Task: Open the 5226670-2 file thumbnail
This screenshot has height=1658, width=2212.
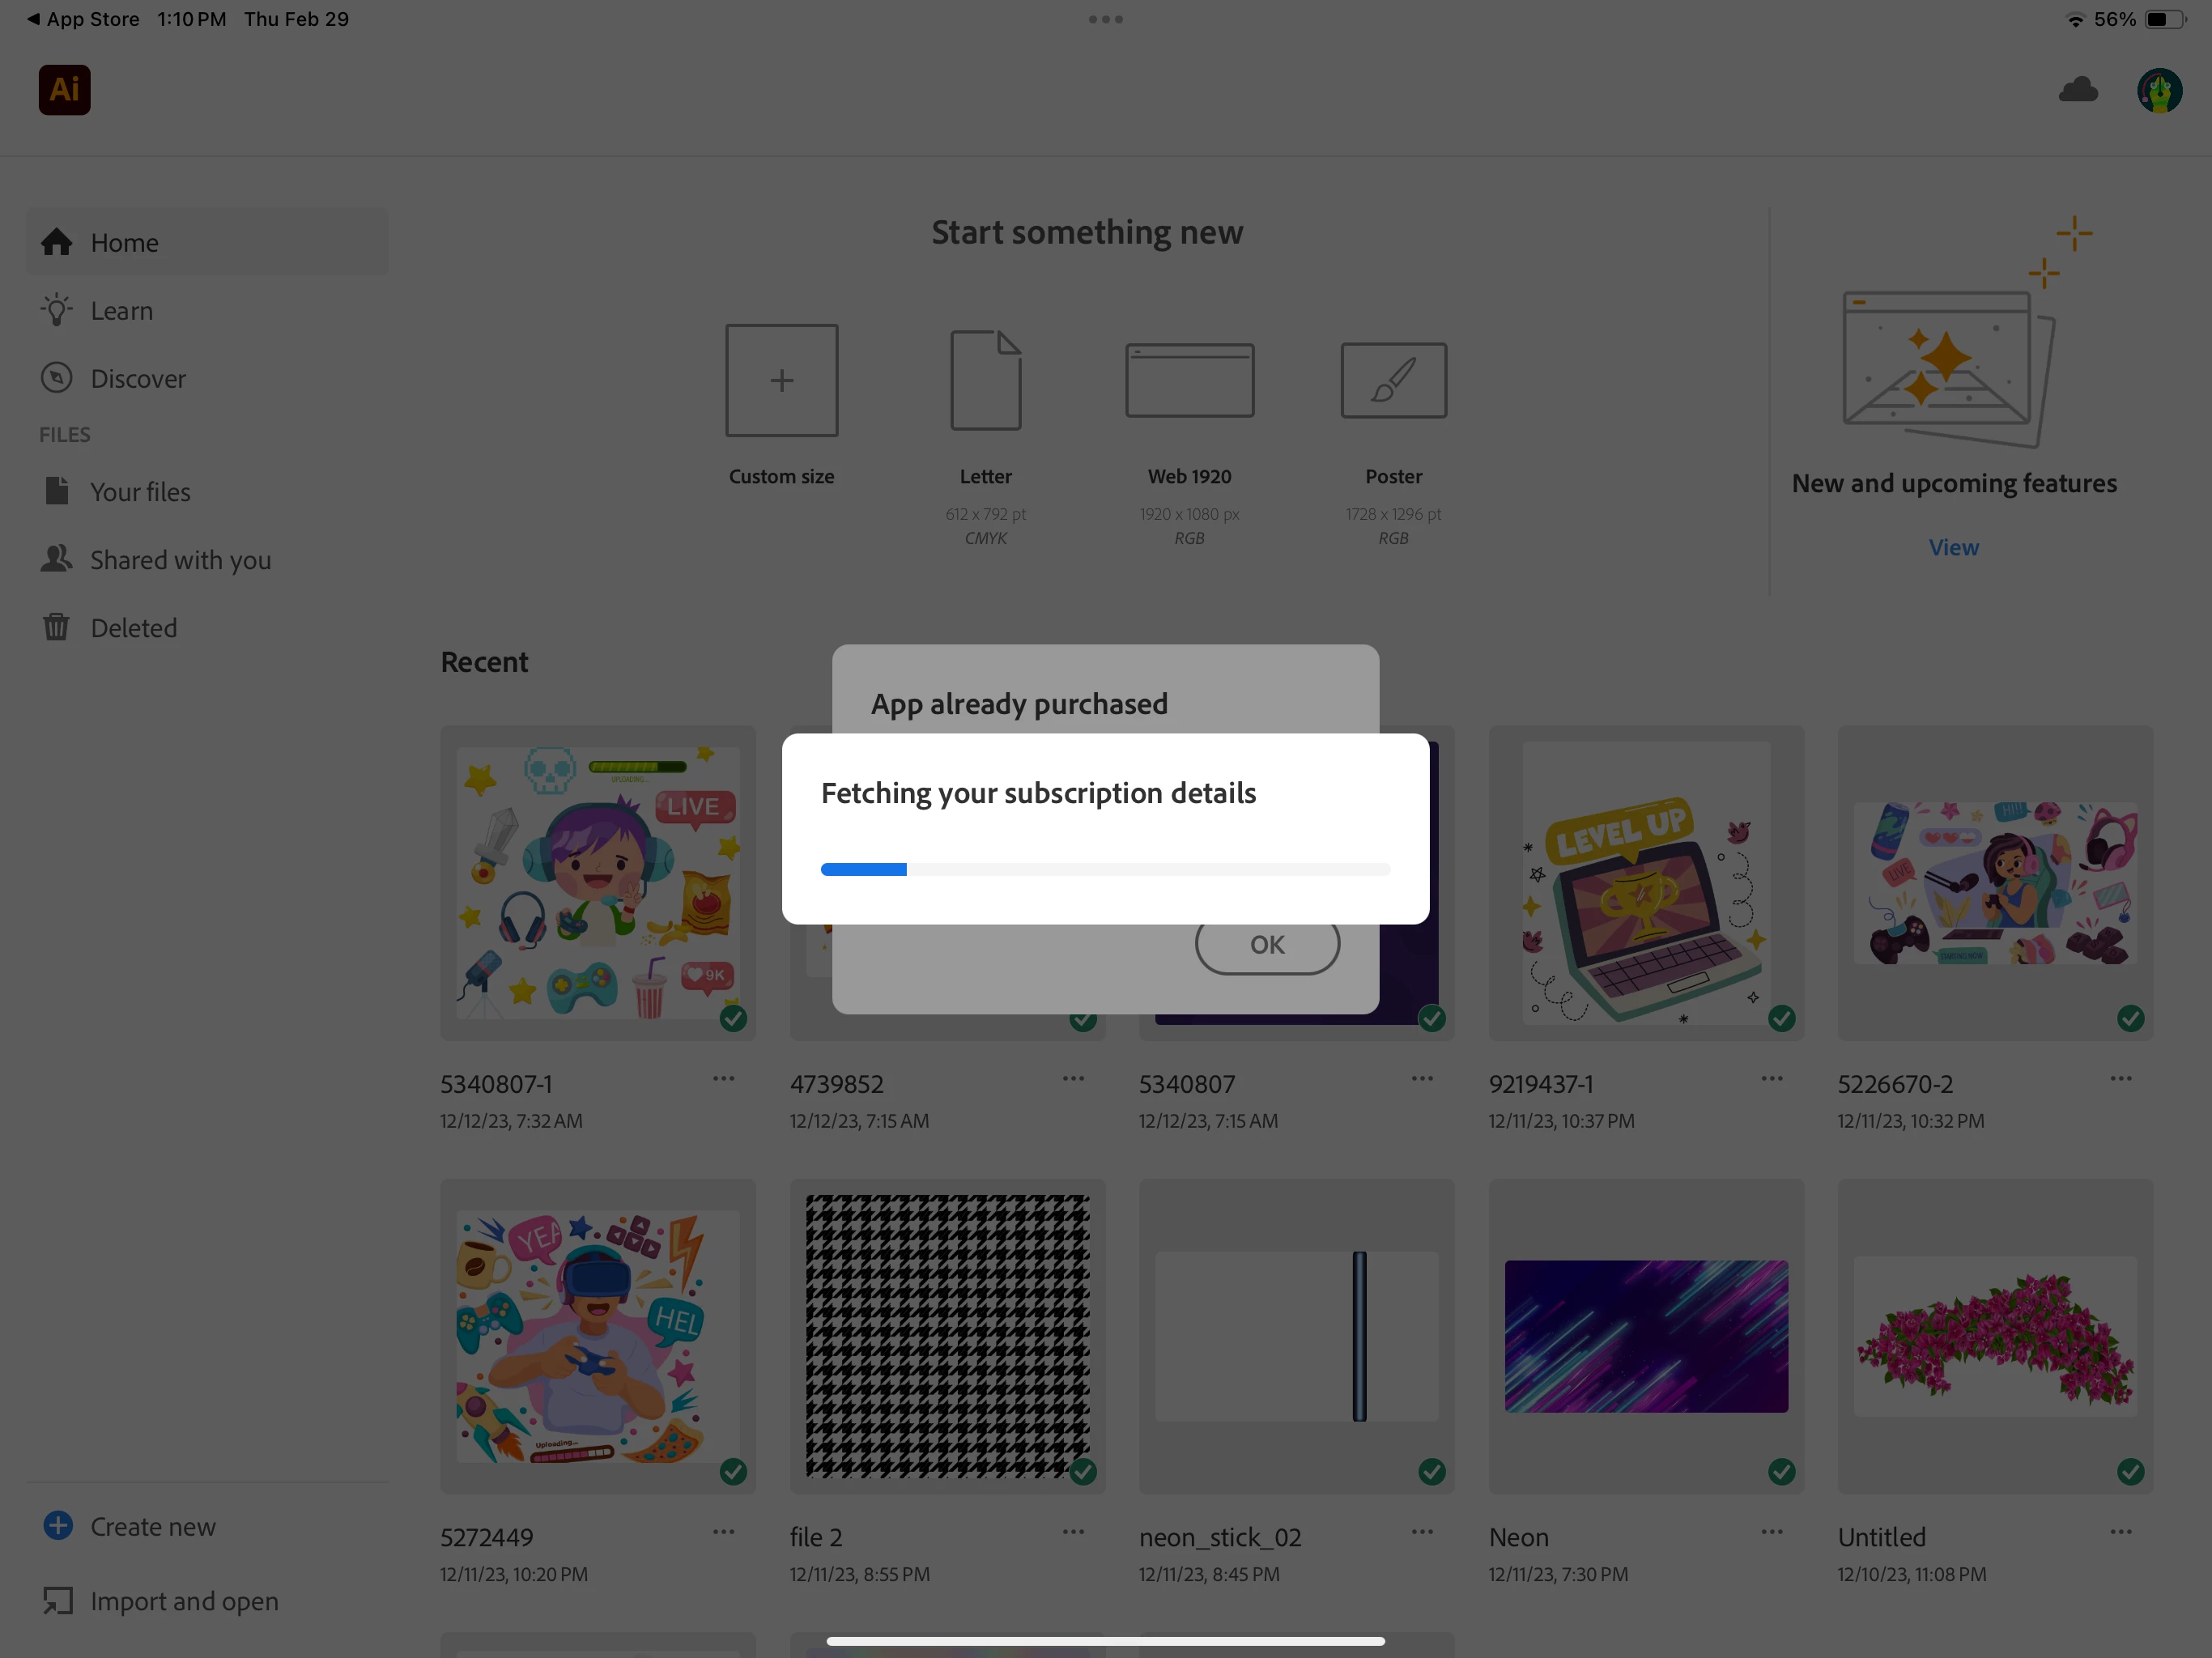Action: point(1994,883)
